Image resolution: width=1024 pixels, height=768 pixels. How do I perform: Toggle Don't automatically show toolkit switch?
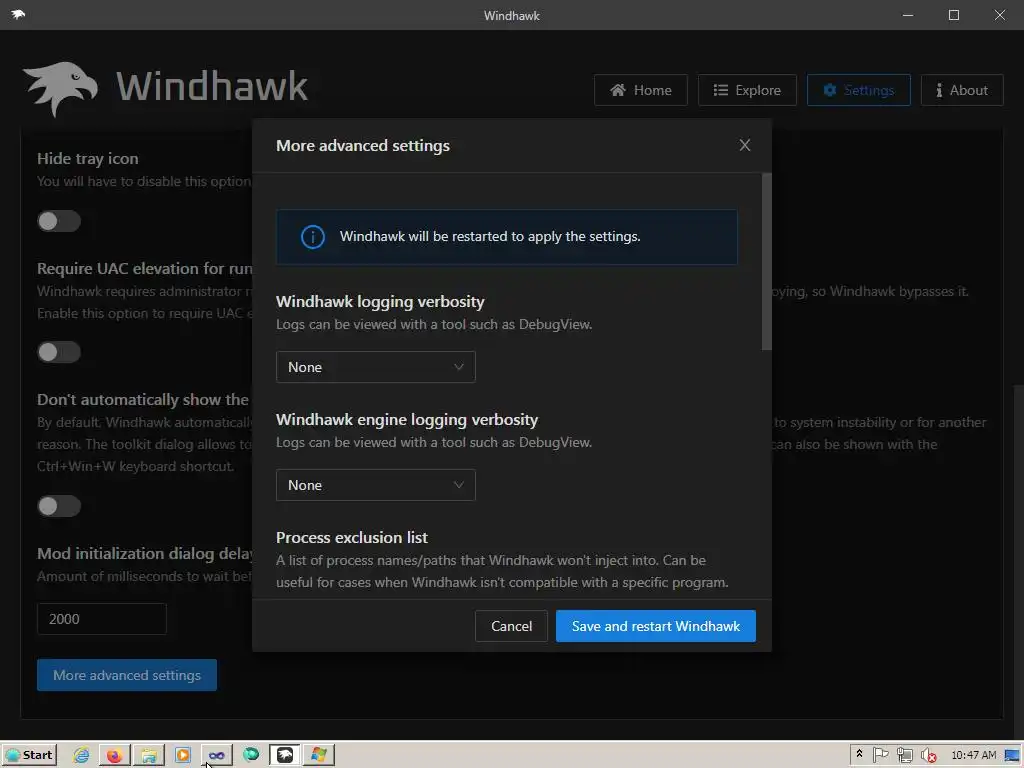click(x=59, y=506)
